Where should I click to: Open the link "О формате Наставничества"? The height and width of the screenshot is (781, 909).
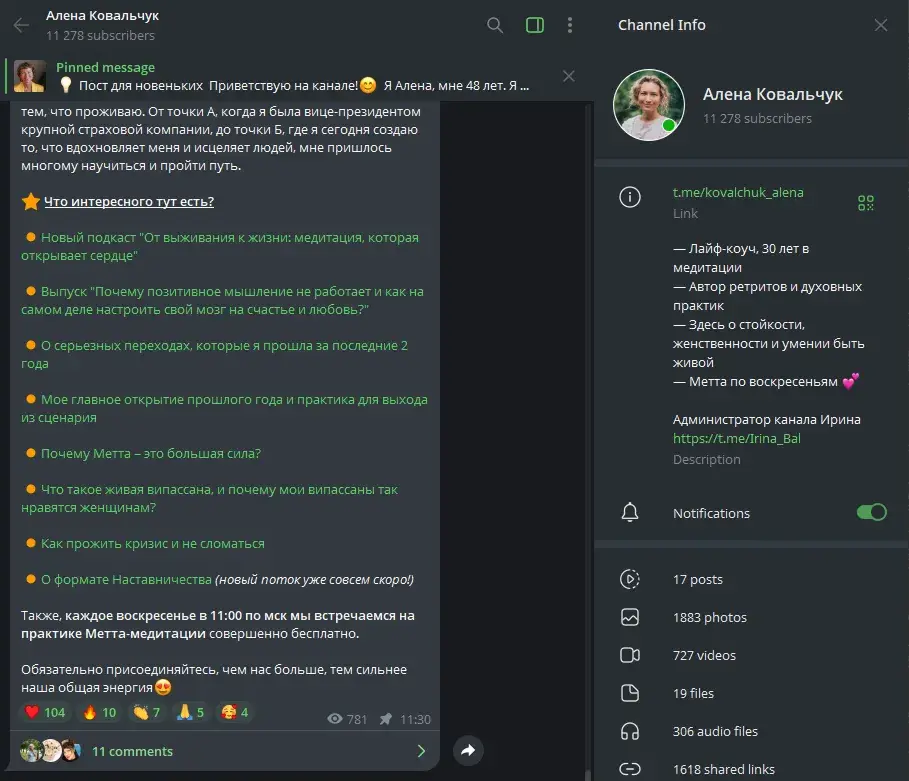coord(126,580)
